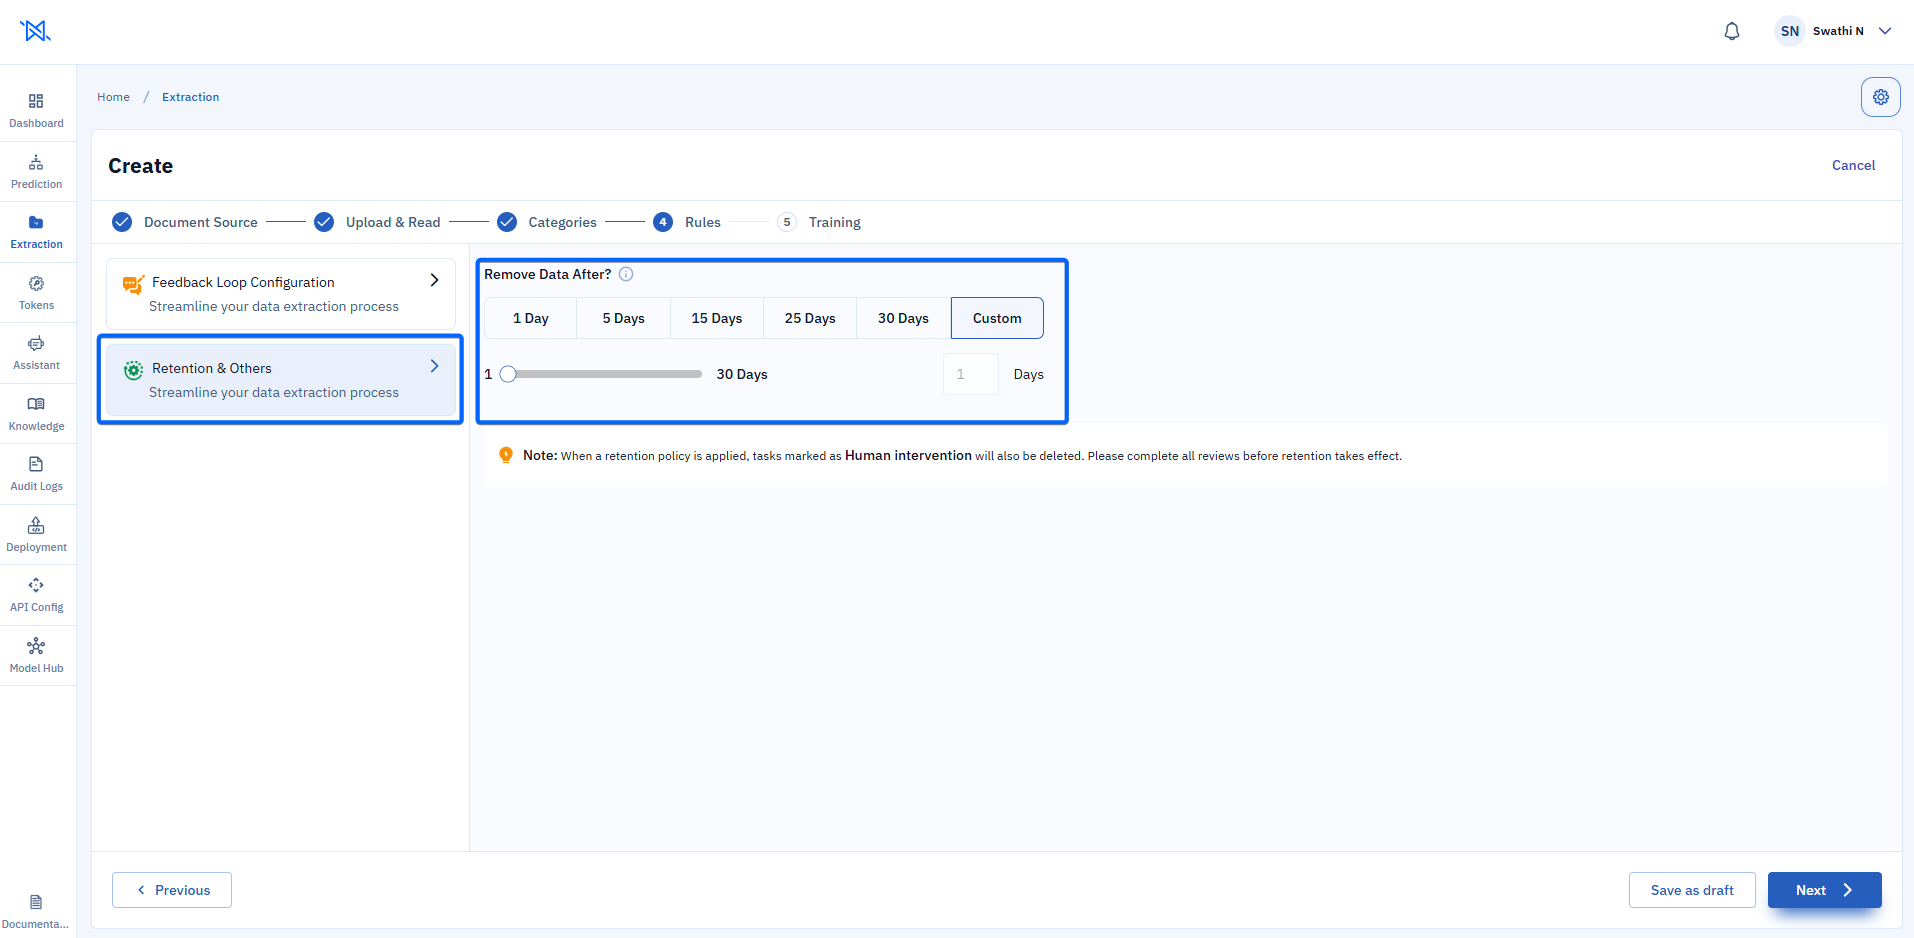Viewport: 1914px width, 938px height.
Task: Click the retention days slider handle
Action: click(508, 374)
